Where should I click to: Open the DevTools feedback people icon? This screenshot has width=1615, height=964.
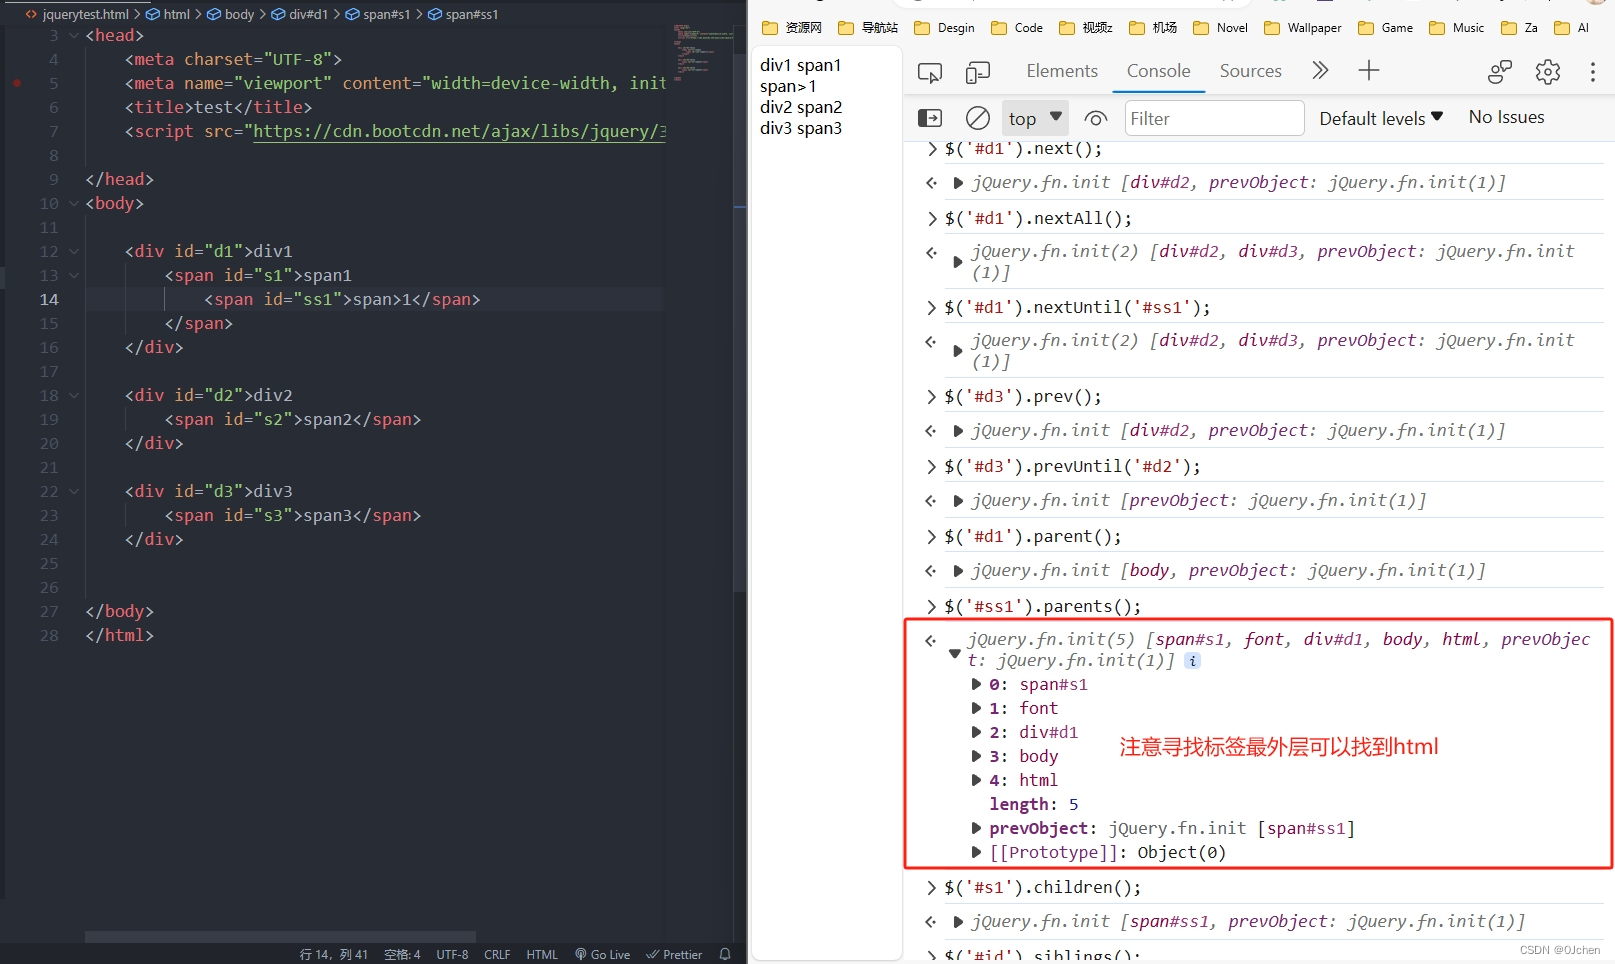[x=1500, y=71]
